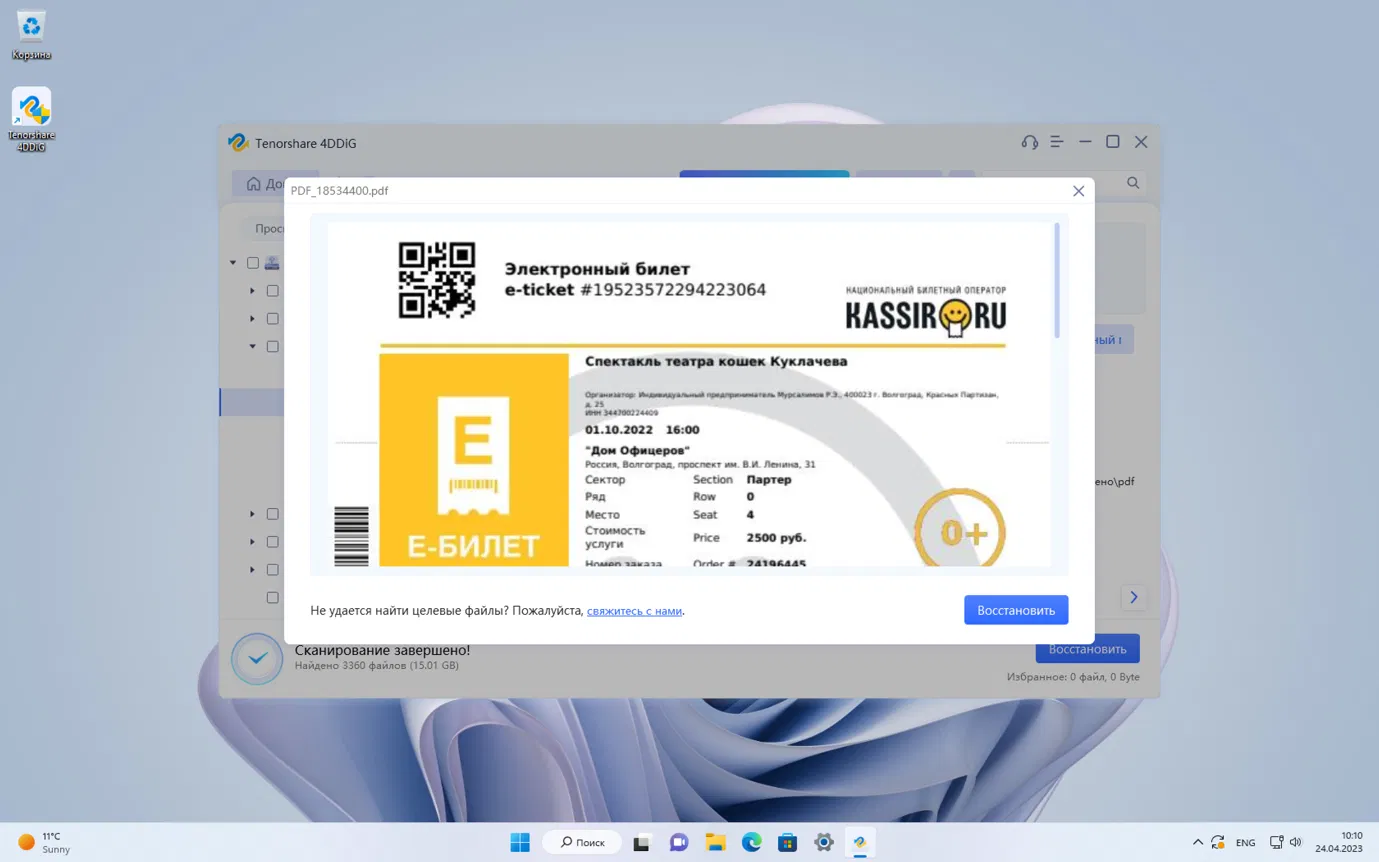Open the volume speaker tray icon
This screenshot has height=862, width=1379.
(x=1296, y=842)
